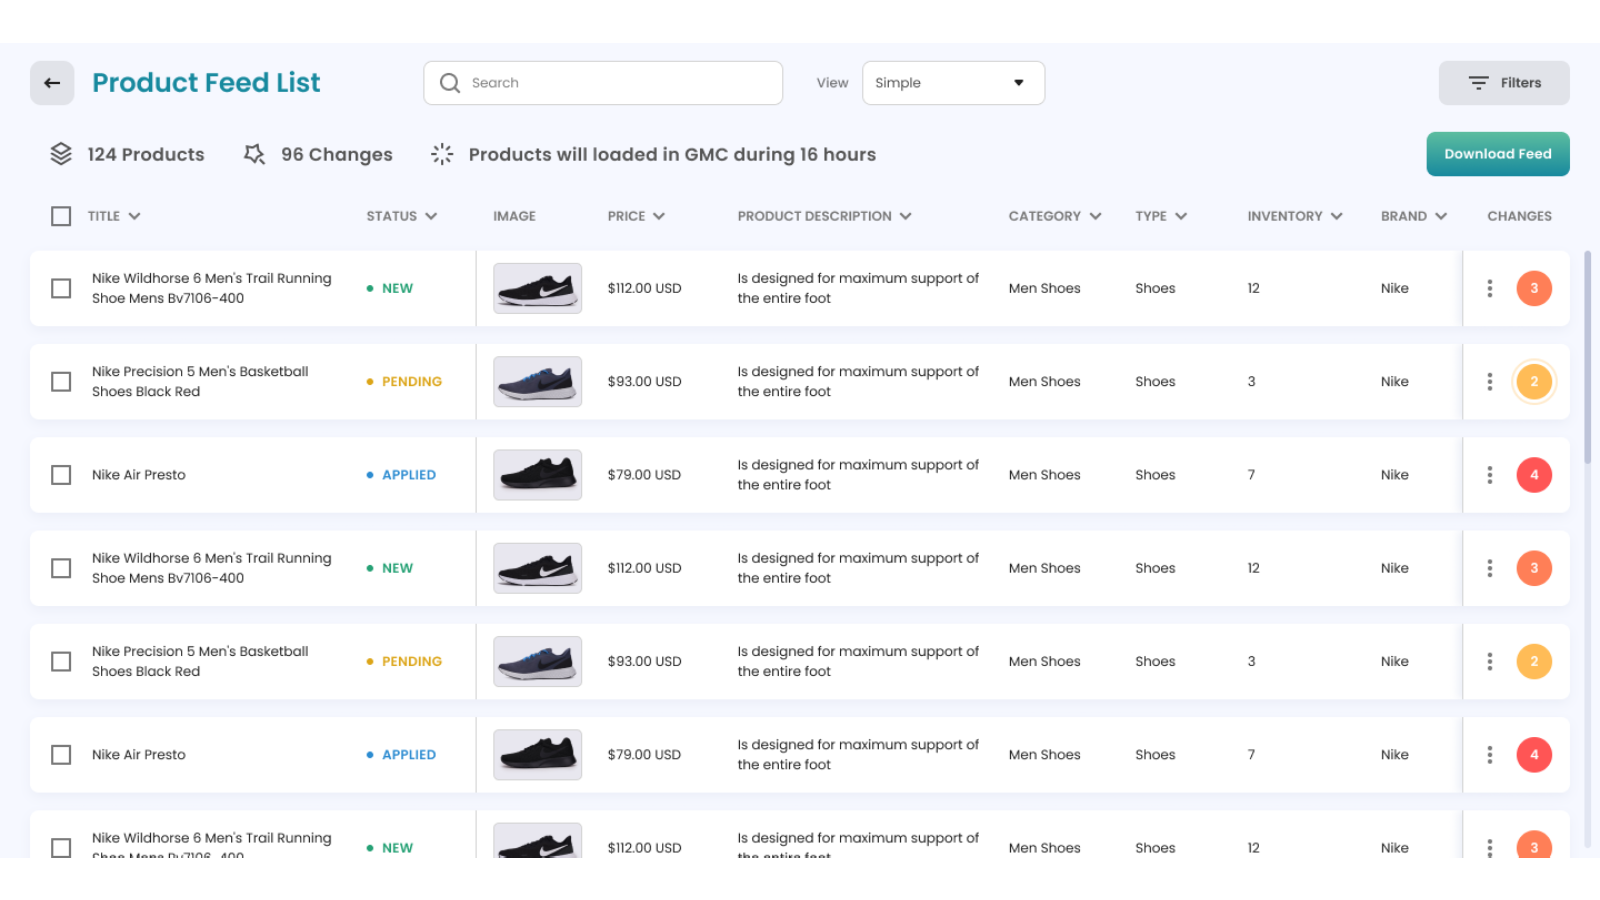This screenshot has width=1600, height=900.
Task: Click highlighted changes badge 2 on first Precision row
Action: (x=1534, y=381)
